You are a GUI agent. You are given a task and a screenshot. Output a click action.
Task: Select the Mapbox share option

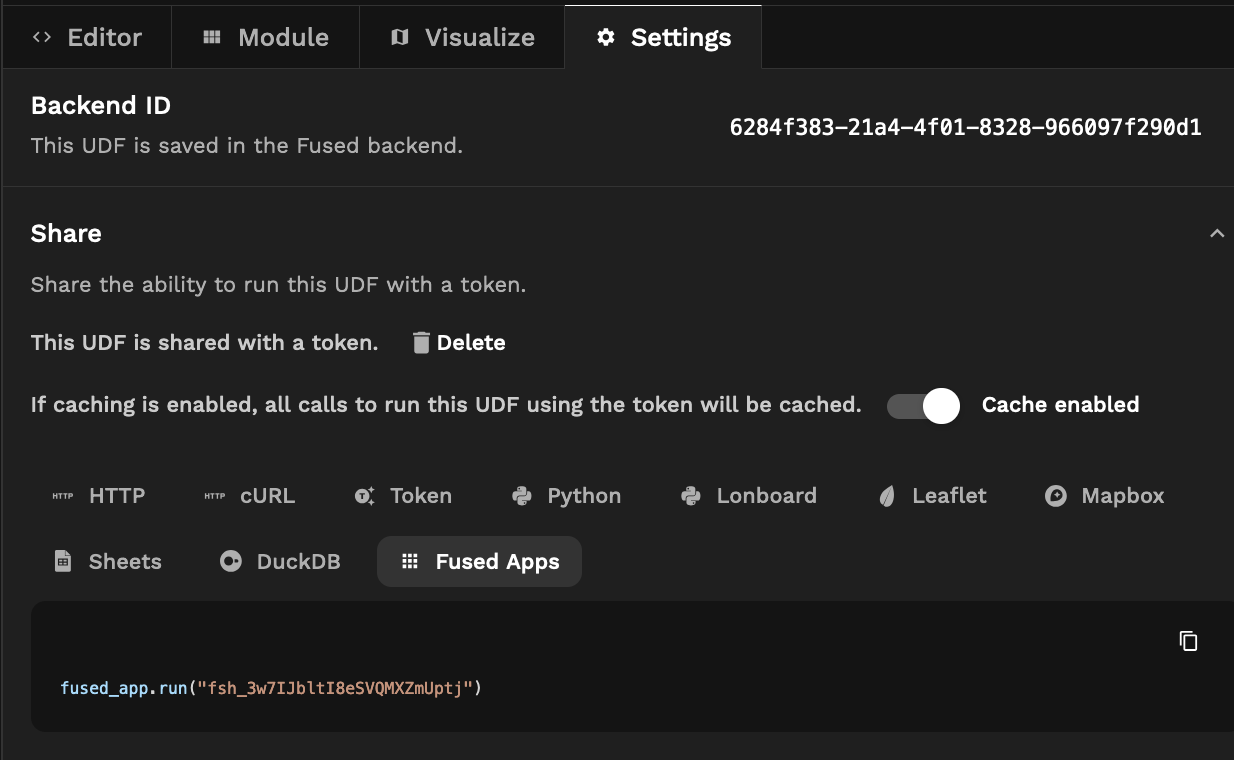1104,496
